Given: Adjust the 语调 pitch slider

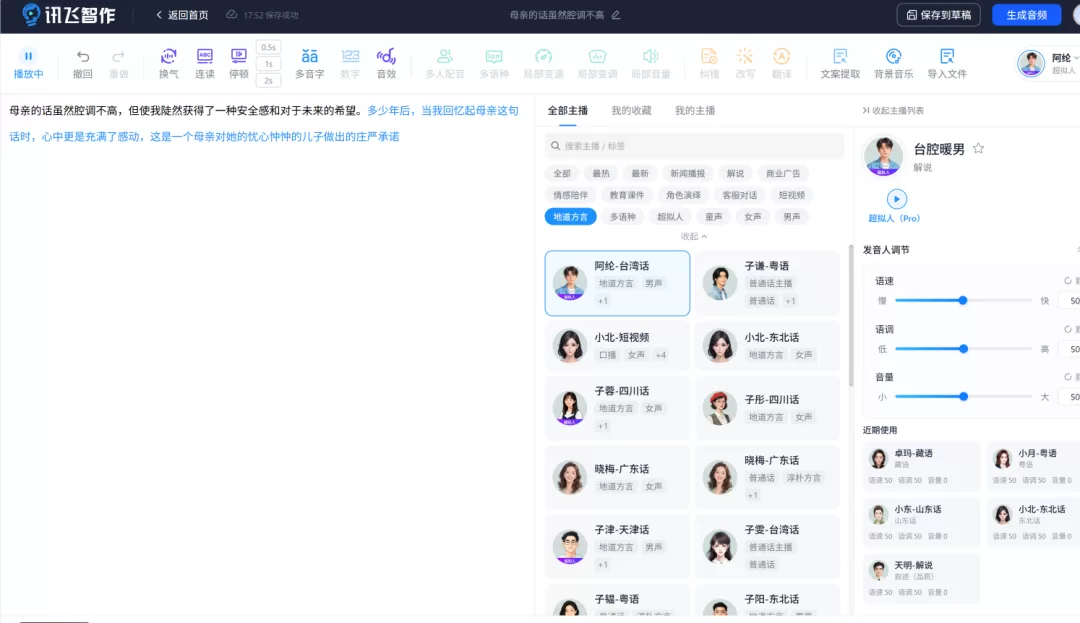Looking at the screenshot, I should click(x=963, y=349).
